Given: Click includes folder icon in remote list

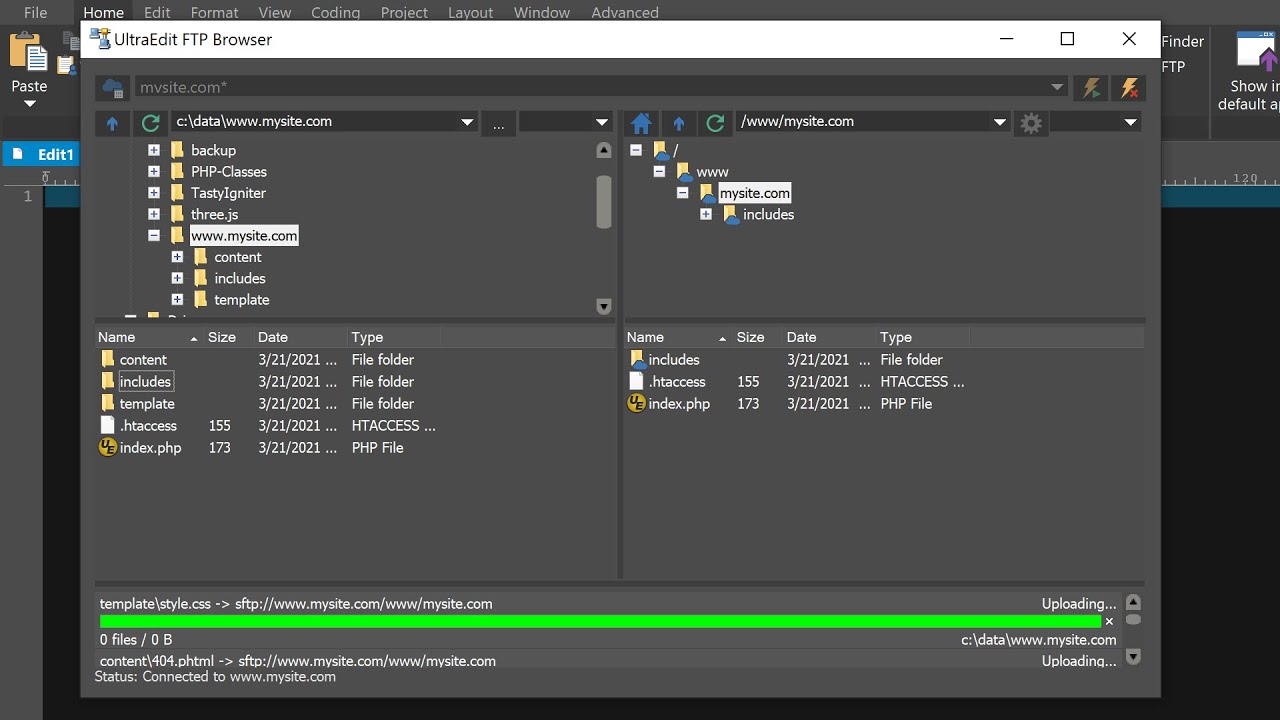Looking at the screenshot, I should [x=637, y=360].
